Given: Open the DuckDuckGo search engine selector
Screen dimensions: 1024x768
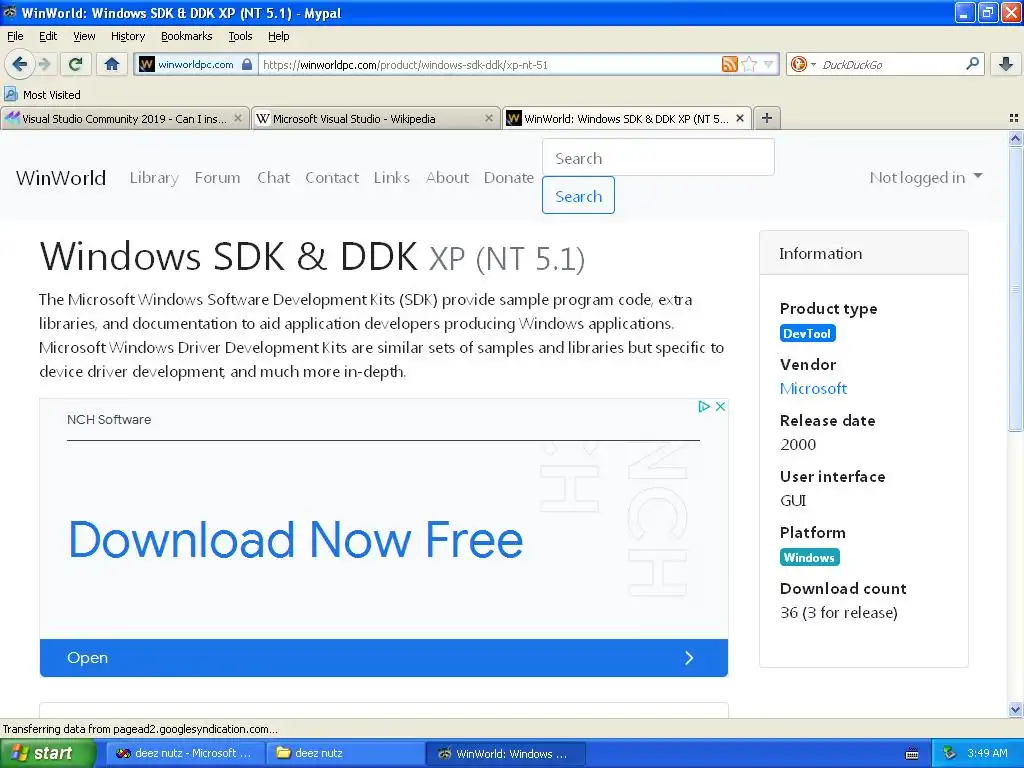Looking at the screenshot, I should [803, 64].
